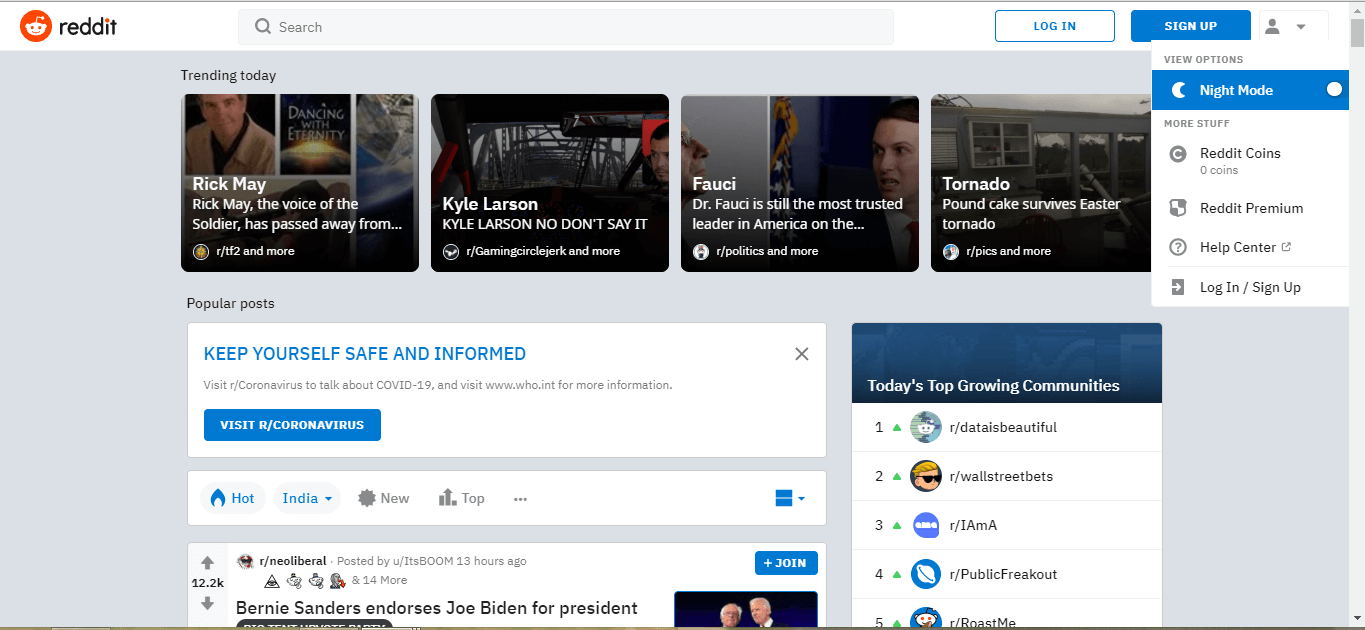Image resolution: width=1365 pixels, height=630 pixels.
Task: Click the r/PublicFreakout community avatar
Action: (x=927, y=574)
